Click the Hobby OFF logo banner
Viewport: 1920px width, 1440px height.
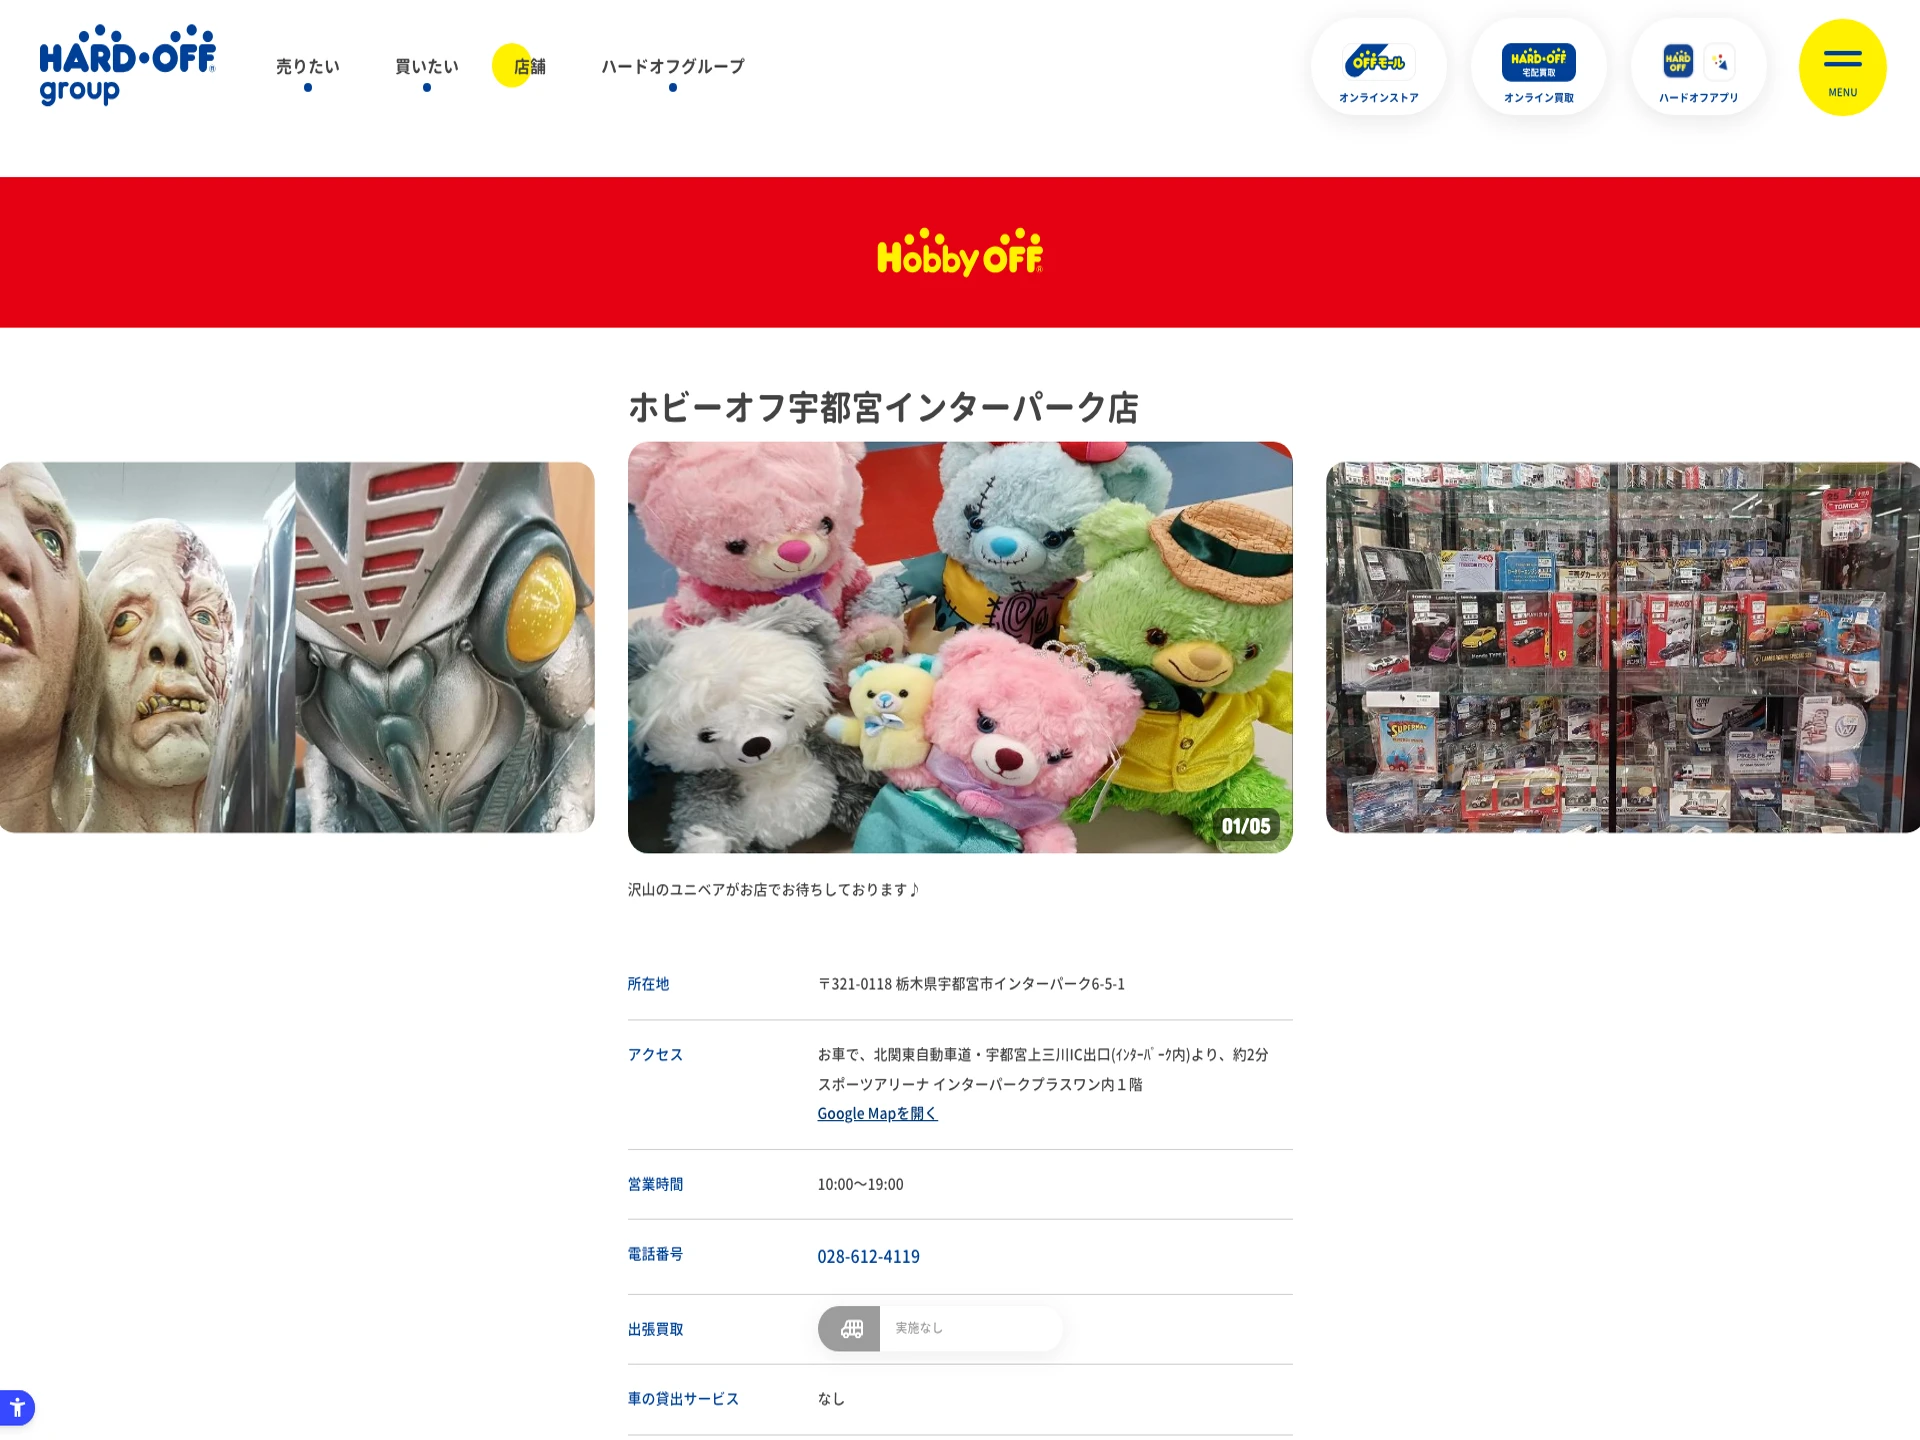coord(960,253)
